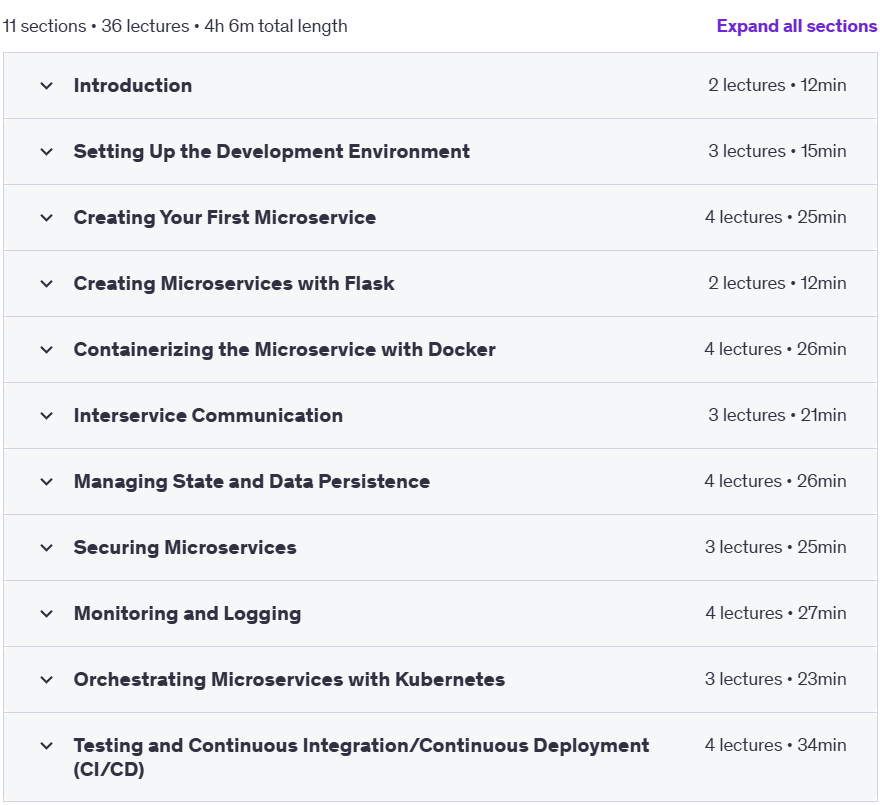Viewport: 880px width, 805px height.
Task: Toggle chevron for Creating Microservices with Flask
Action: (47, 284)
